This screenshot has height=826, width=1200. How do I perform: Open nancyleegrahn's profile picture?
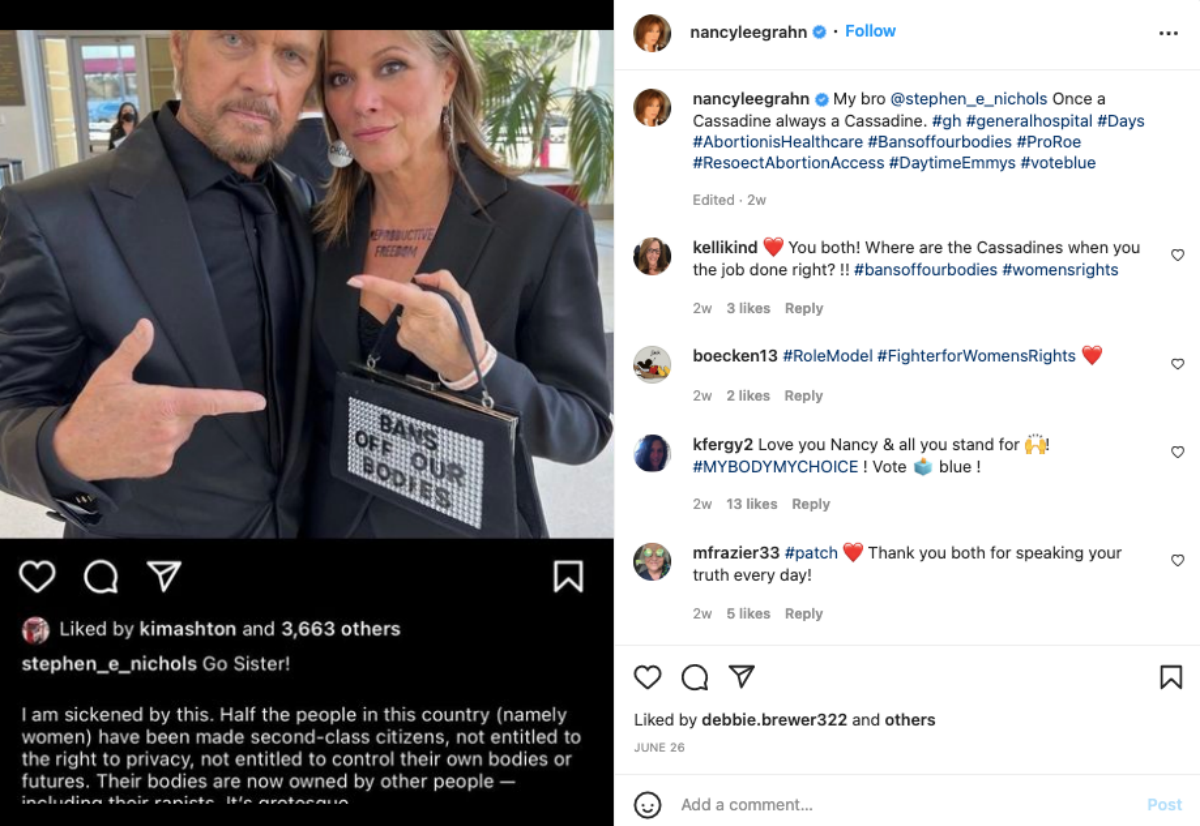[653, 31]
